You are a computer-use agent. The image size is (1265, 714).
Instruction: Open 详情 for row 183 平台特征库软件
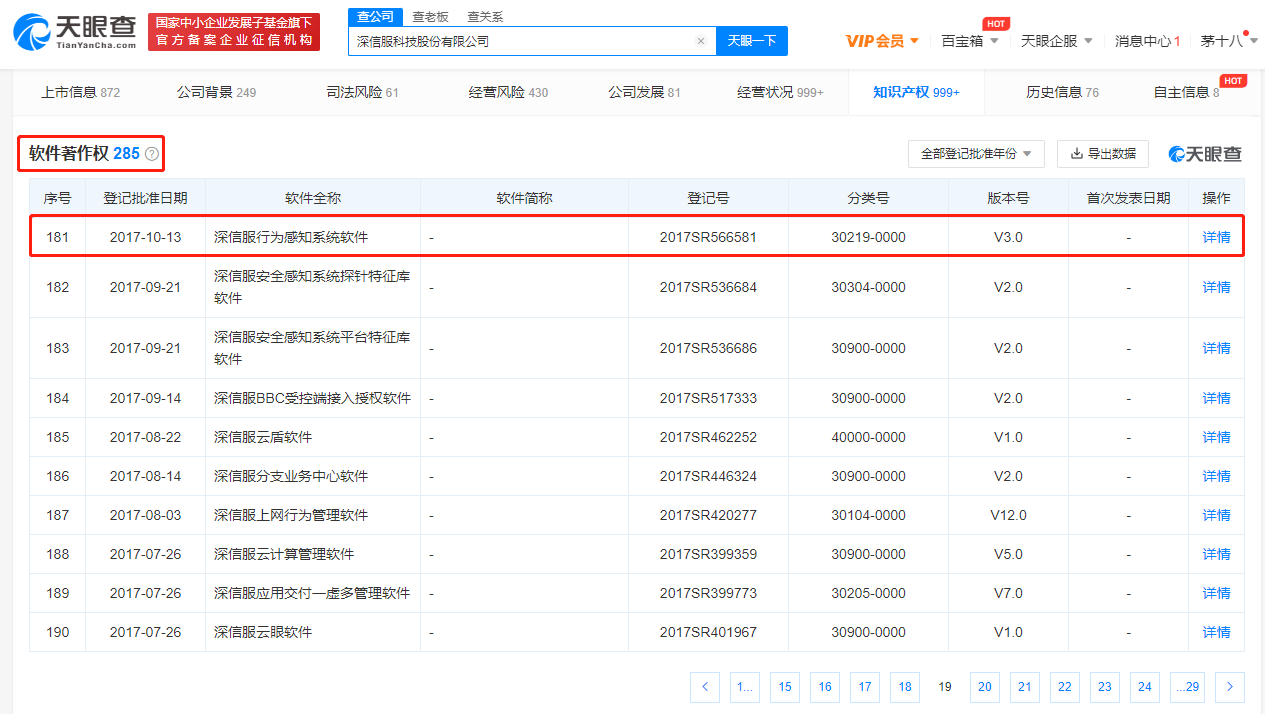(1216, 348)
